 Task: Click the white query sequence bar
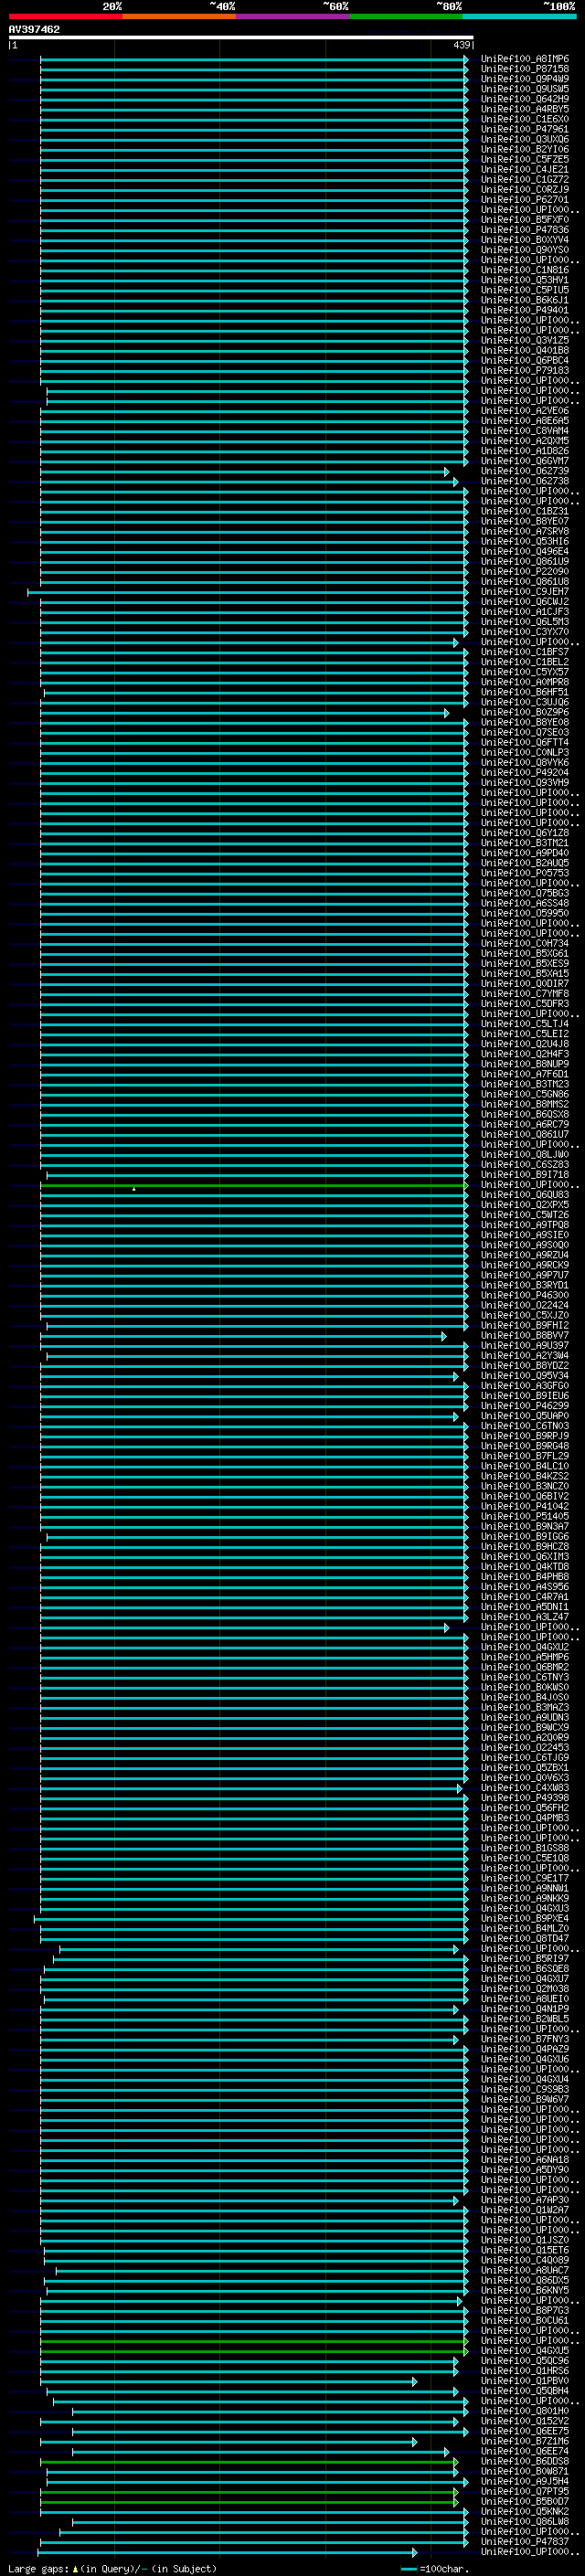point(241,38)
